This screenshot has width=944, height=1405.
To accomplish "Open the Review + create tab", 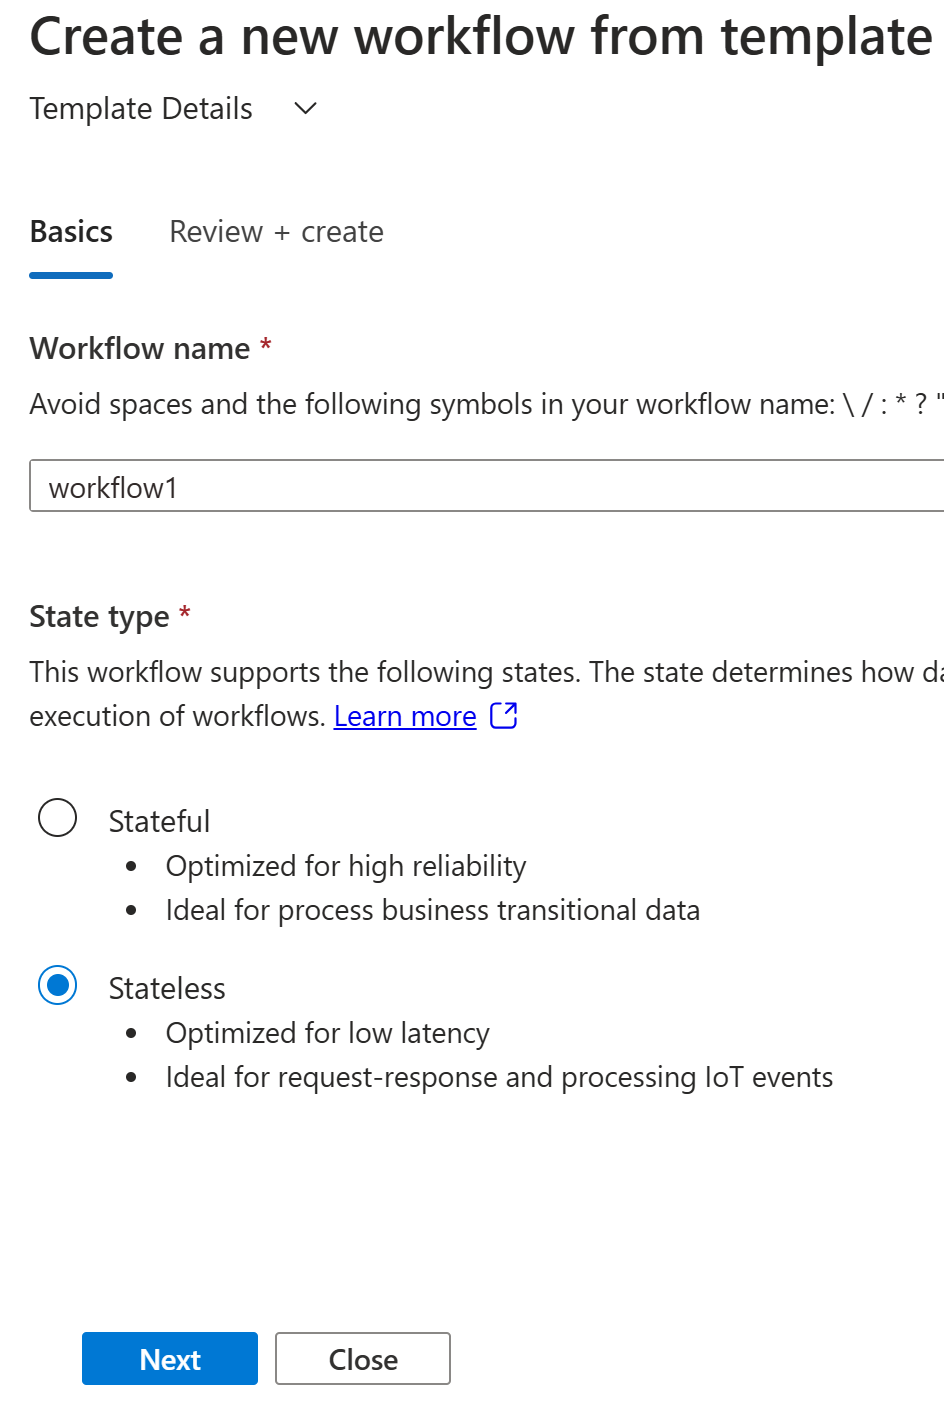I will click(x=276, y=232).
